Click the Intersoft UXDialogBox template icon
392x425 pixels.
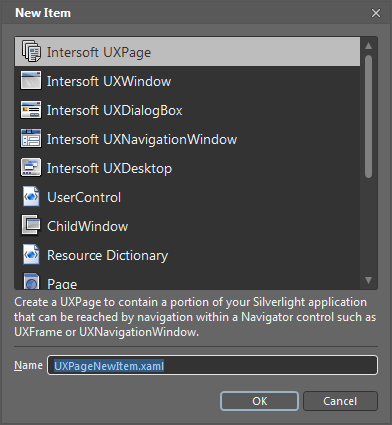click(31, 110)
